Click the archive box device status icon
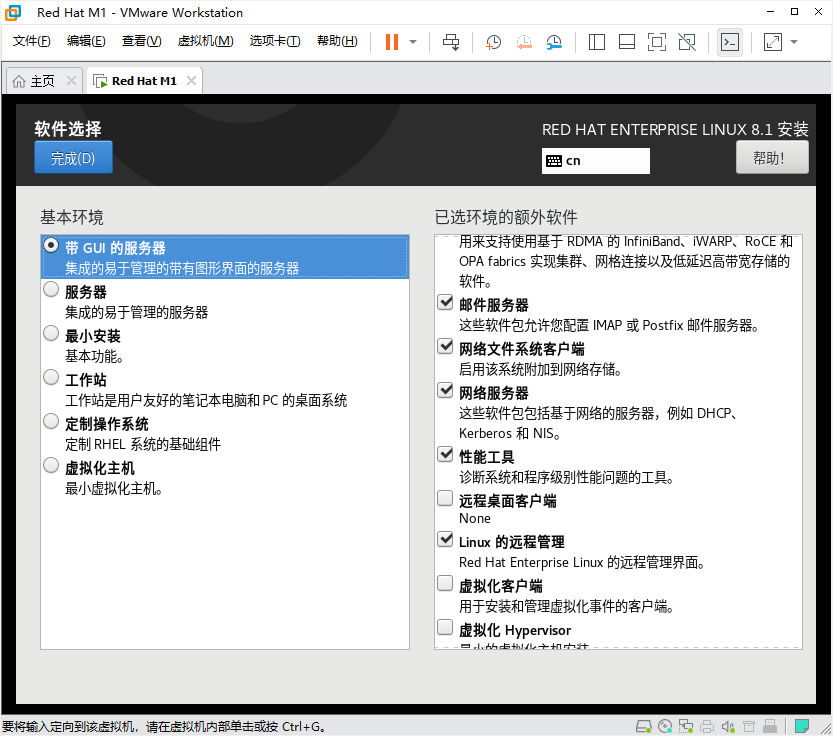Viewport: 833px width, 736px height. [x=749, y=726]
